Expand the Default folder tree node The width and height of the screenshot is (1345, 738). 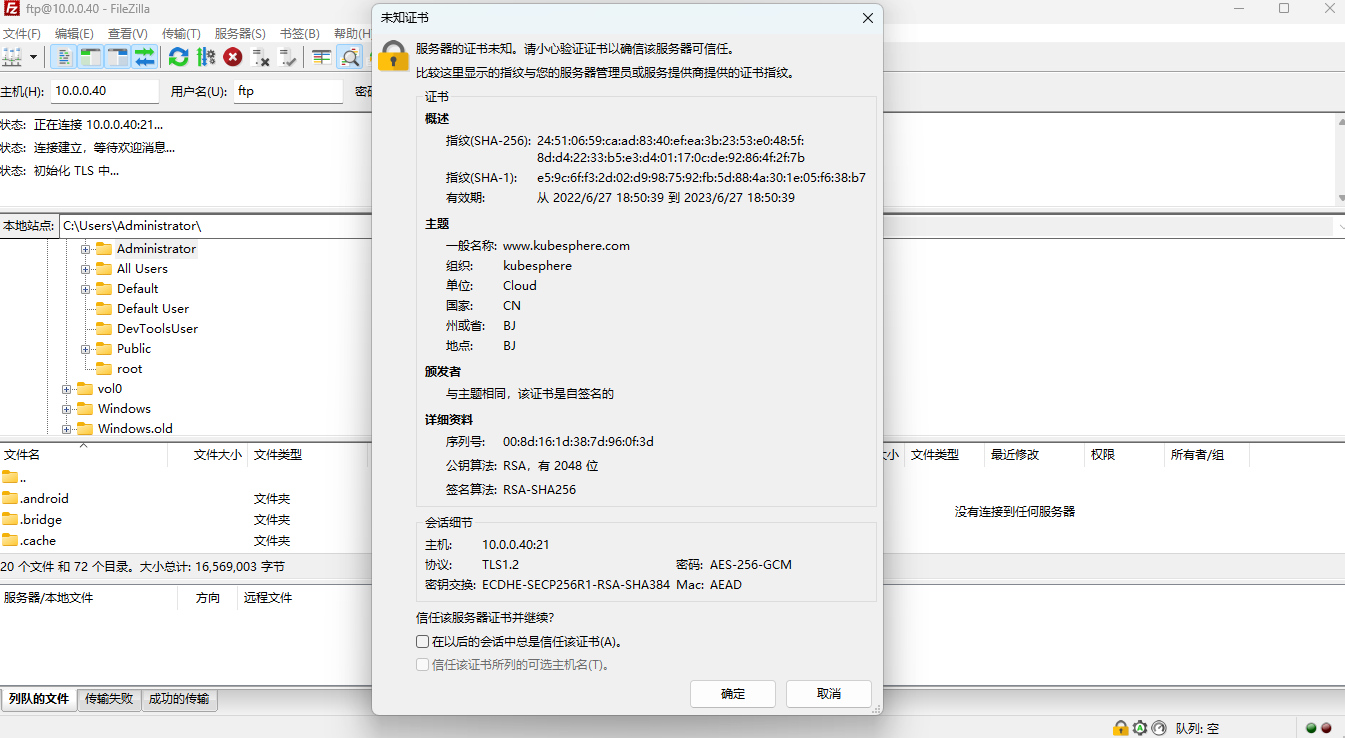coord(86,289)
